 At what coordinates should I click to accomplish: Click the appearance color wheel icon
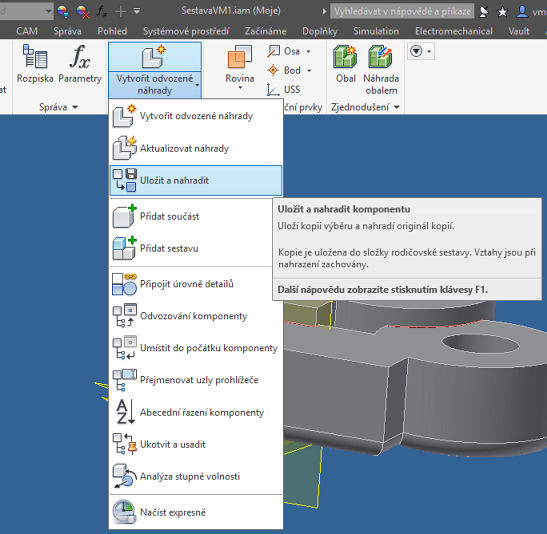click(x=63, y=12)
